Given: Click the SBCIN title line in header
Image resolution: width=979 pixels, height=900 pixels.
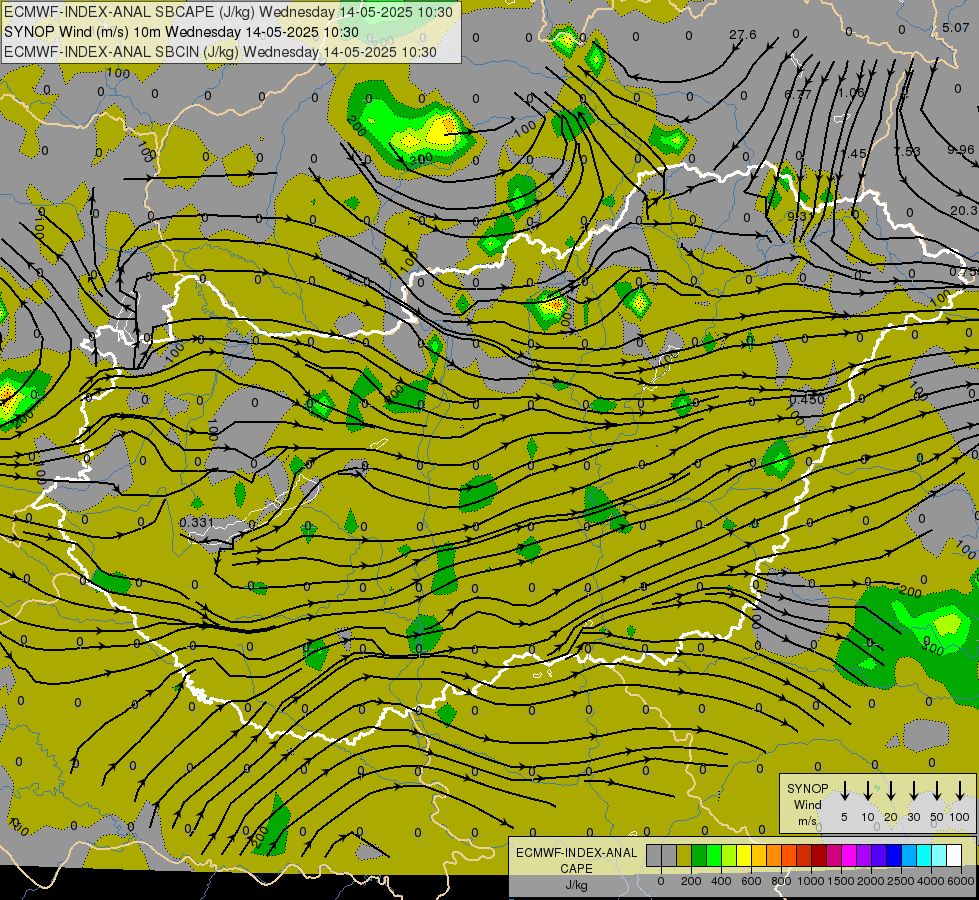Looking at the screenshot, I should (x=220, y=52).
